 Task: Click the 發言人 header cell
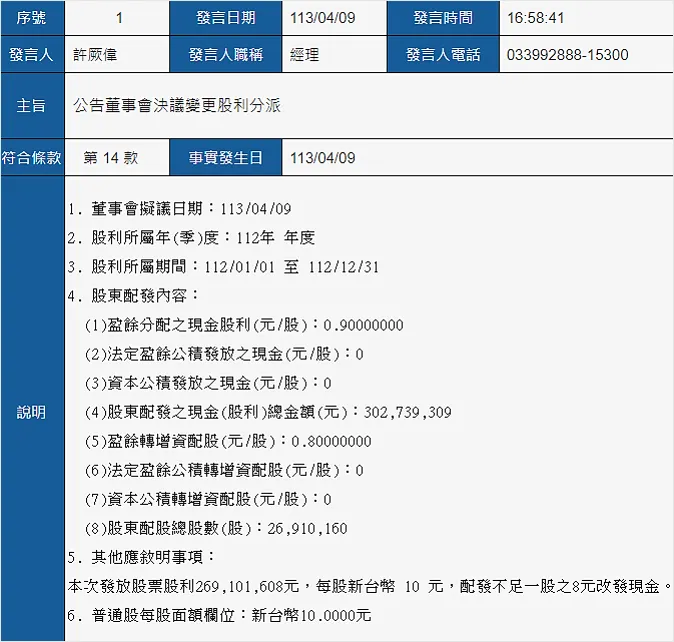32,55
